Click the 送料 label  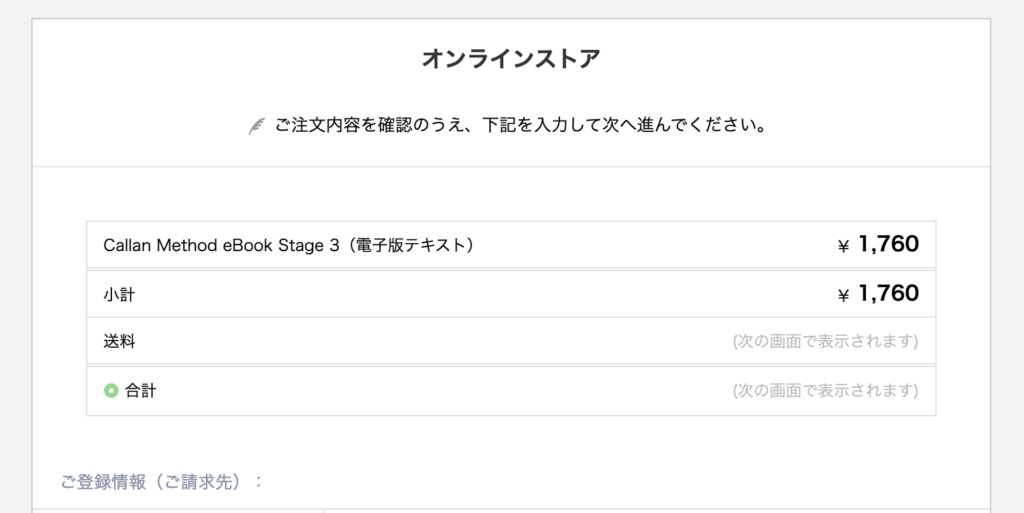click(119, 341)
